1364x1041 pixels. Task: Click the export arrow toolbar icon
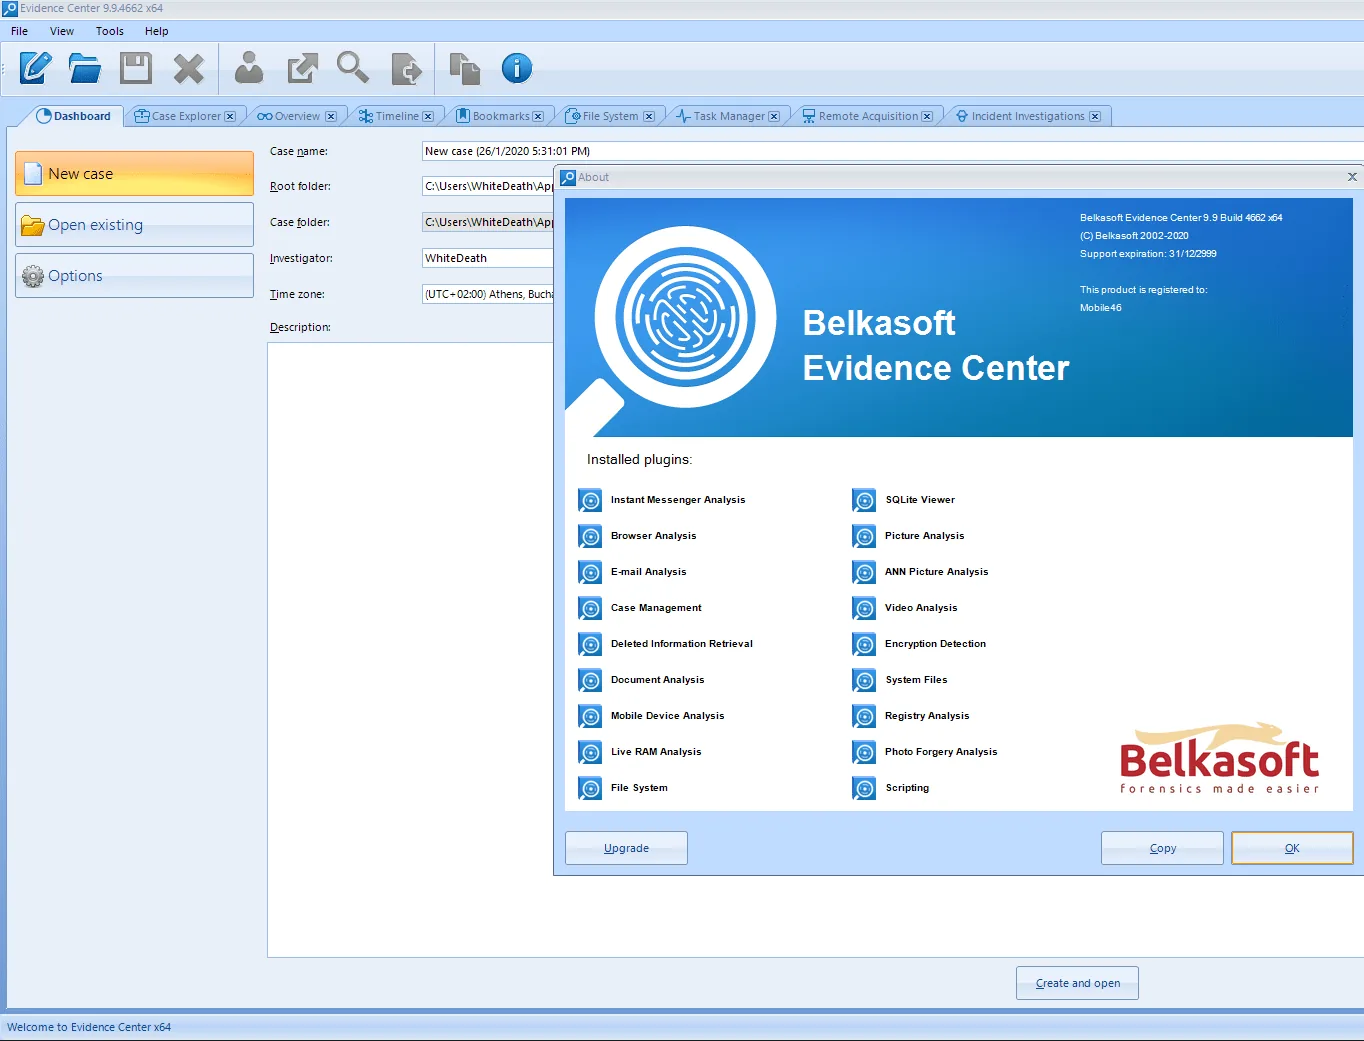302,68
